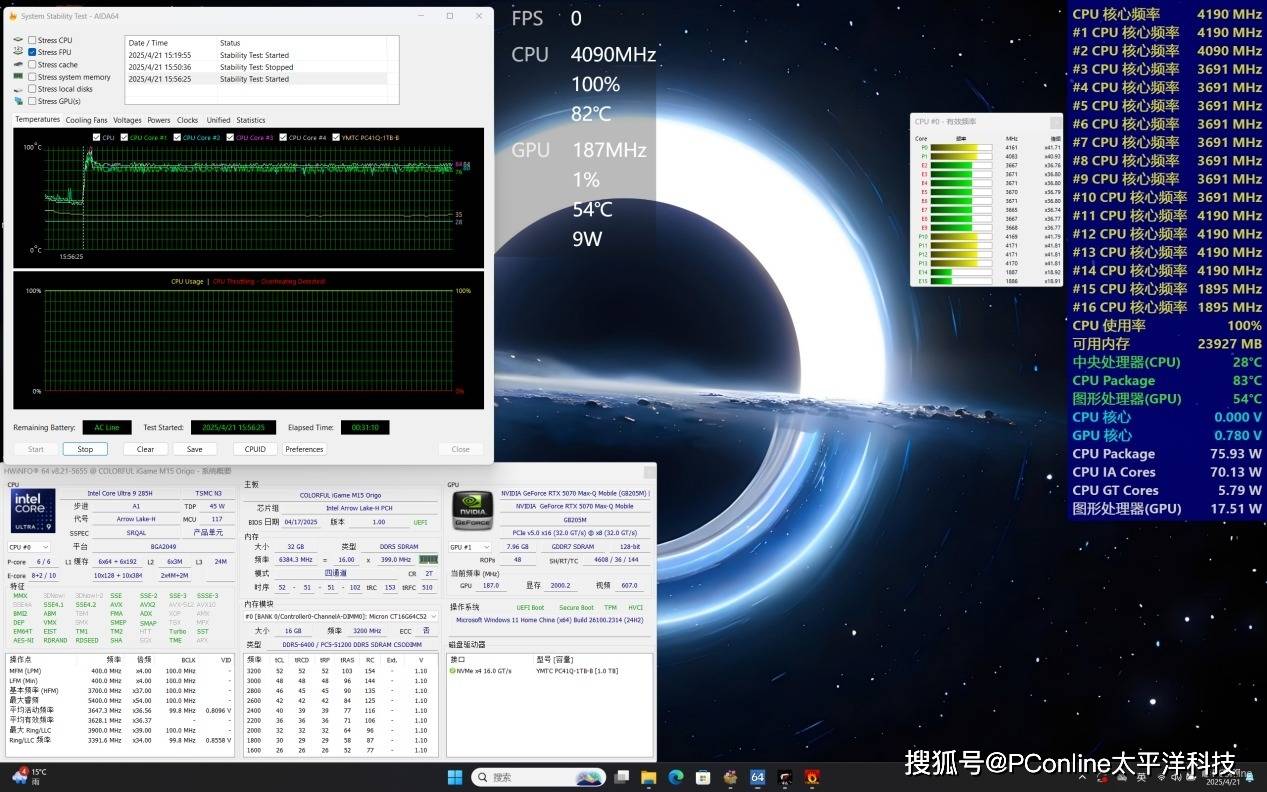1267x792 pixels.
Task: Open the AIDA64 taskbar icon labeled 64
Action: 757,777
